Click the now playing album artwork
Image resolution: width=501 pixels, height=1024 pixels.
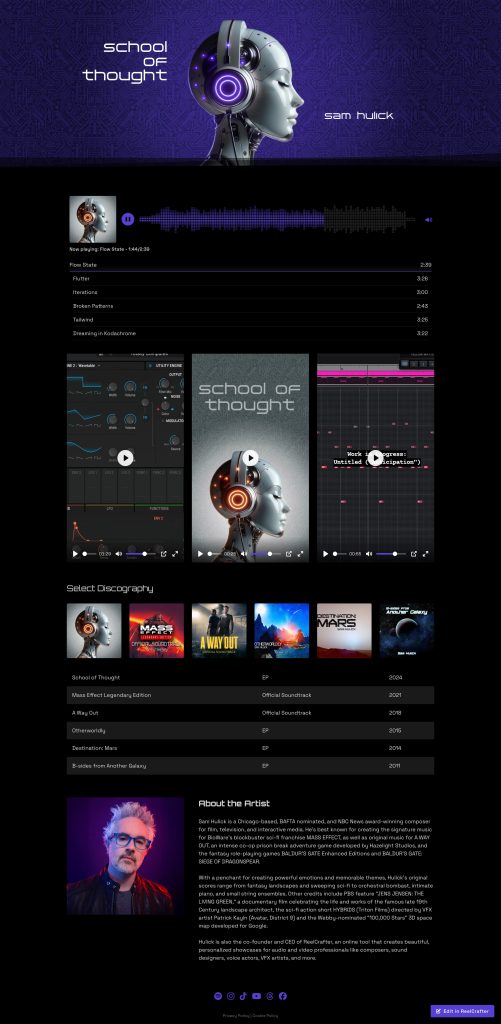(x=93, y=219)
